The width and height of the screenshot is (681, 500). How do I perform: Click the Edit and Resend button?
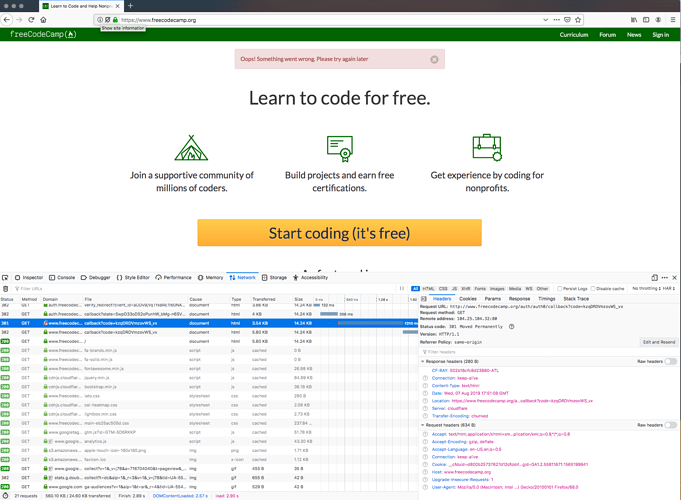point(659,342)
